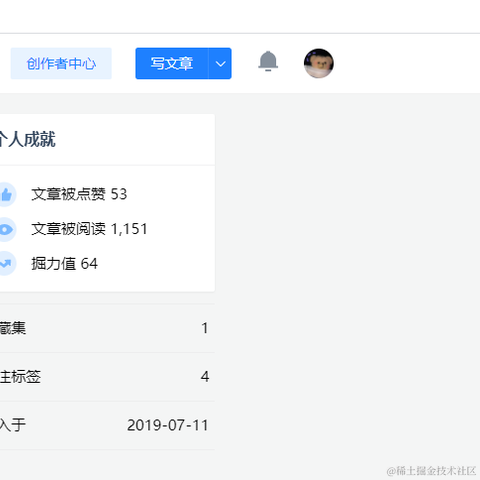This screenshot has width=480, height=480.
Task: Open notifications via the bell icon
Action: 268,61
